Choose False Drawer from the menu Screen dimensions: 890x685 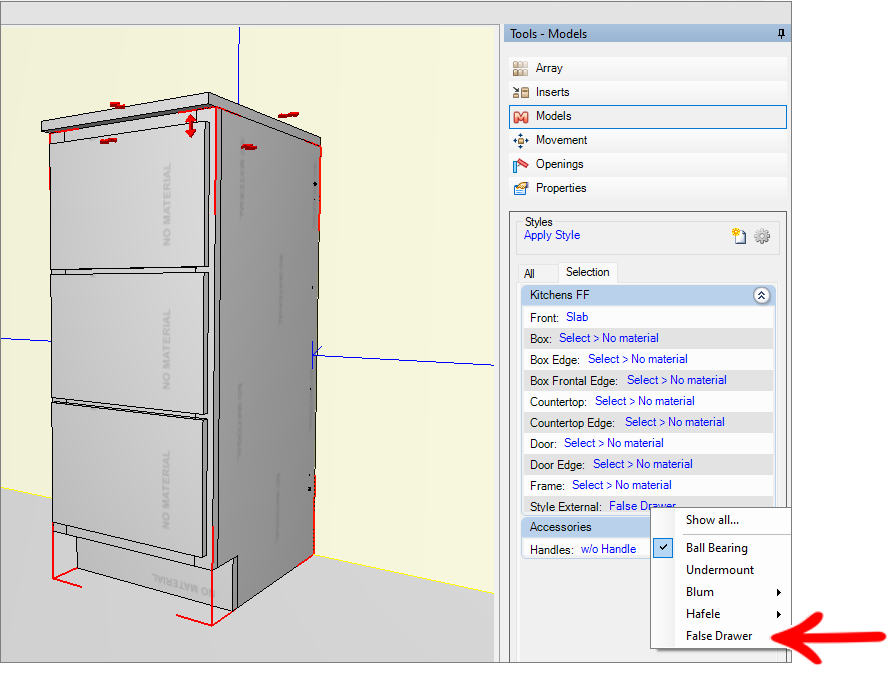click(x=719, y=636)
